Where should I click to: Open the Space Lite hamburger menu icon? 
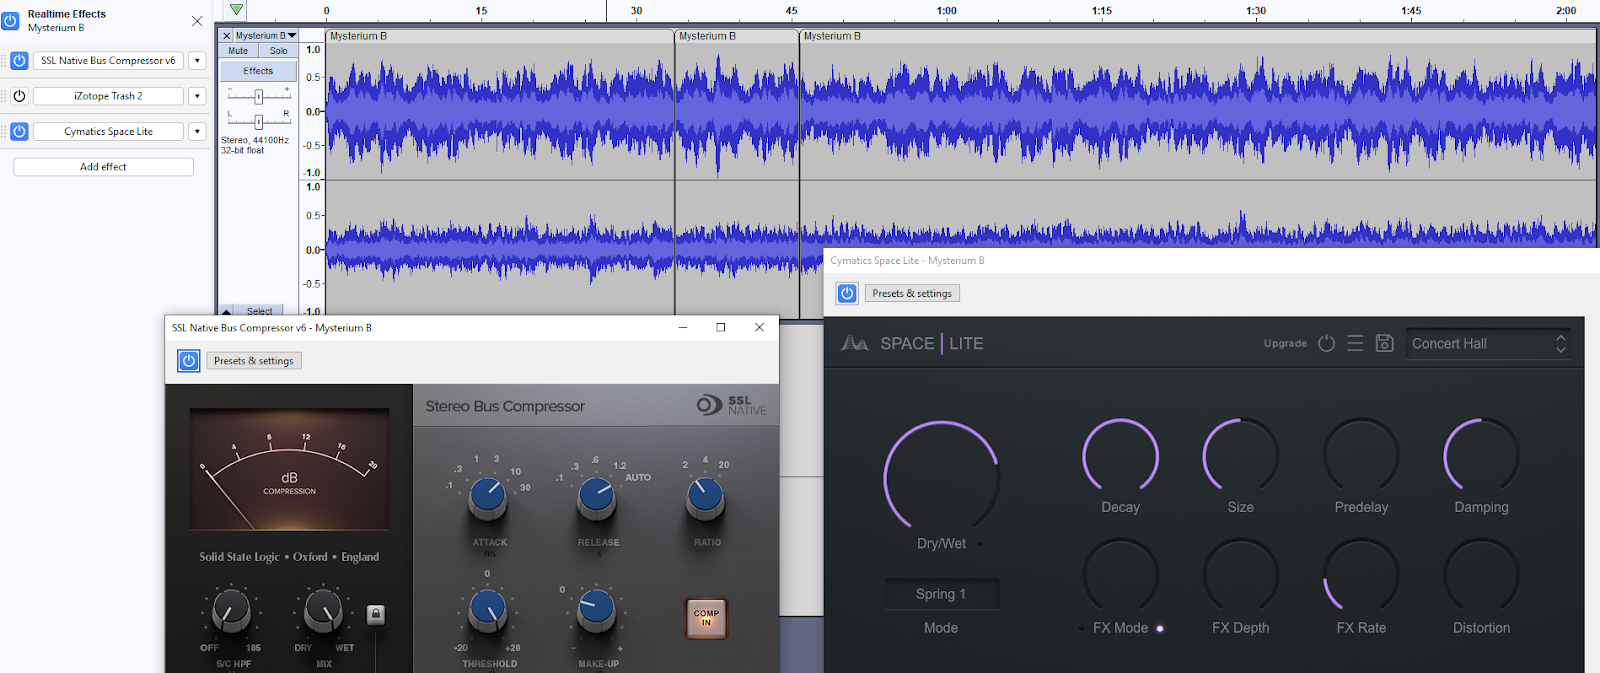tap(1355, 343)
